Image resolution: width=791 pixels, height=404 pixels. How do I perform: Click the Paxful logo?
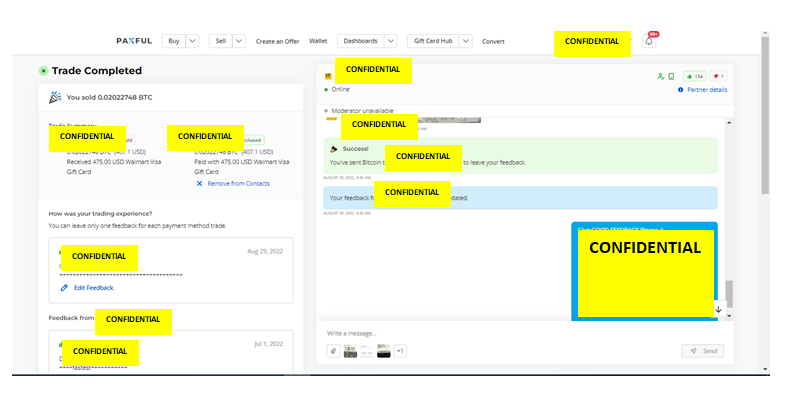134,41
